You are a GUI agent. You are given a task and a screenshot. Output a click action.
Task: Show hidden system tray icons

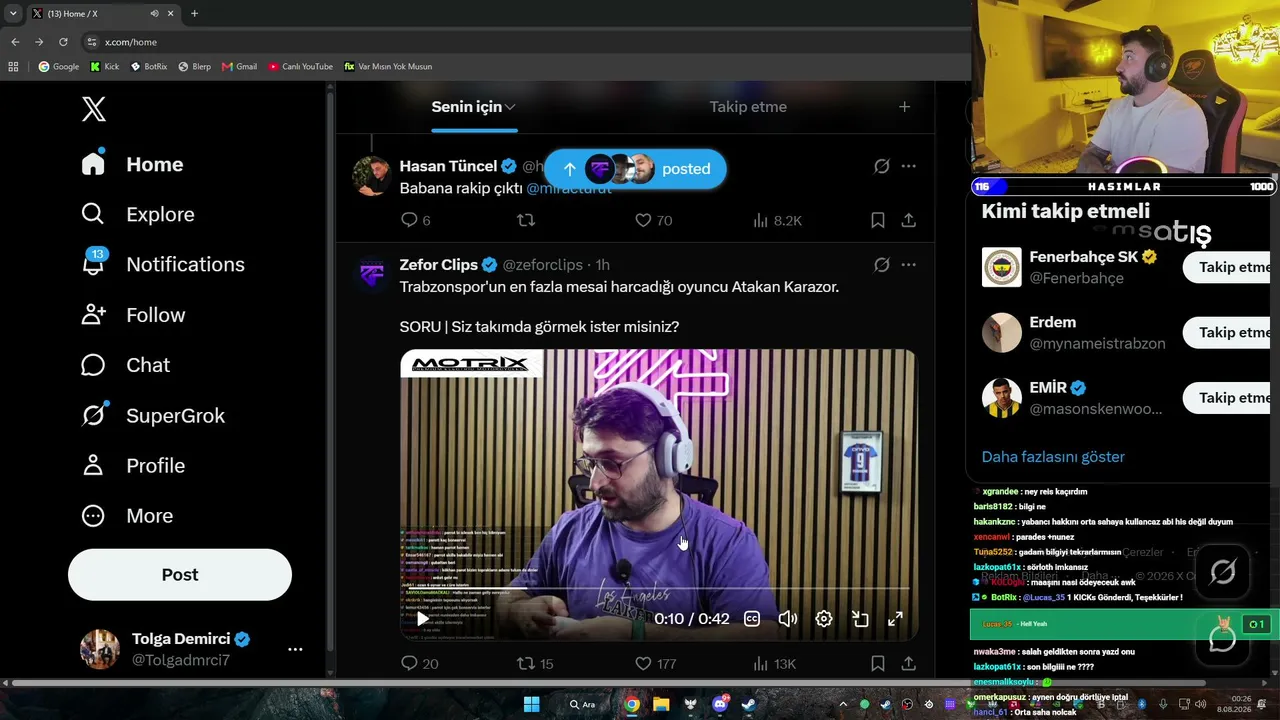842,704
